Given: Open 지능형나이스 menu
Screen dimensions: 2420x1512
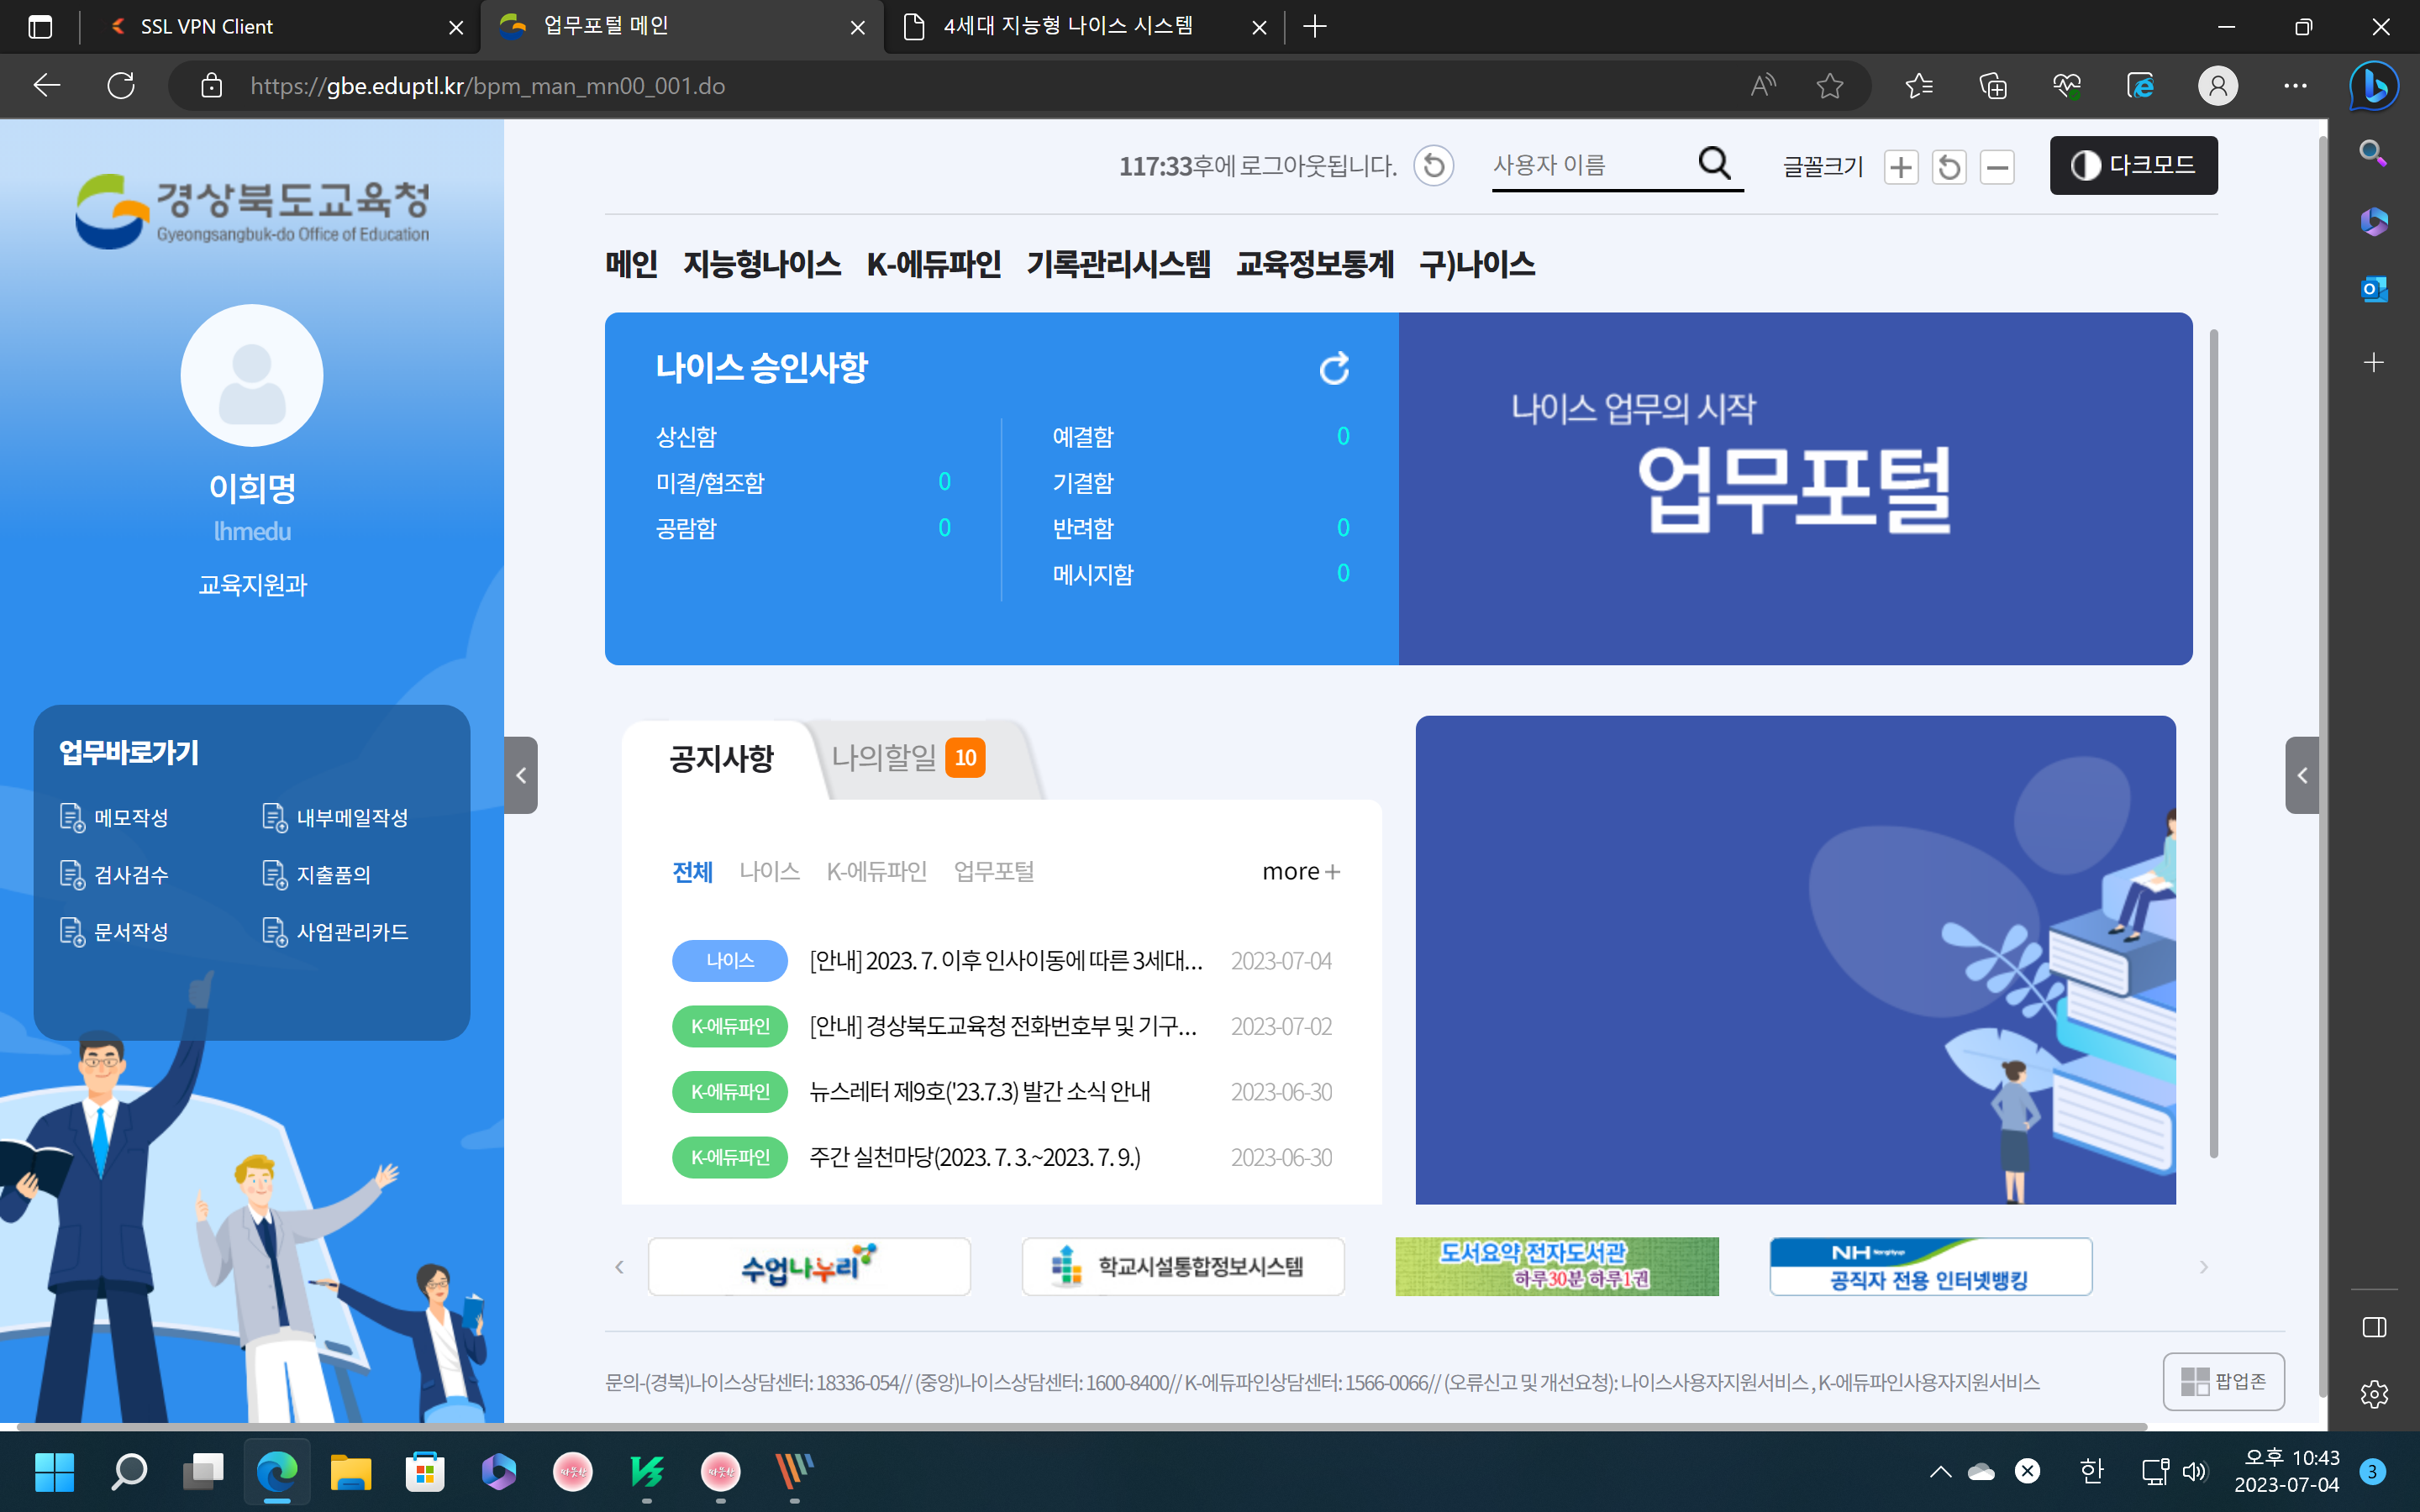Looking at the screenshot, I should pos(761,264).
